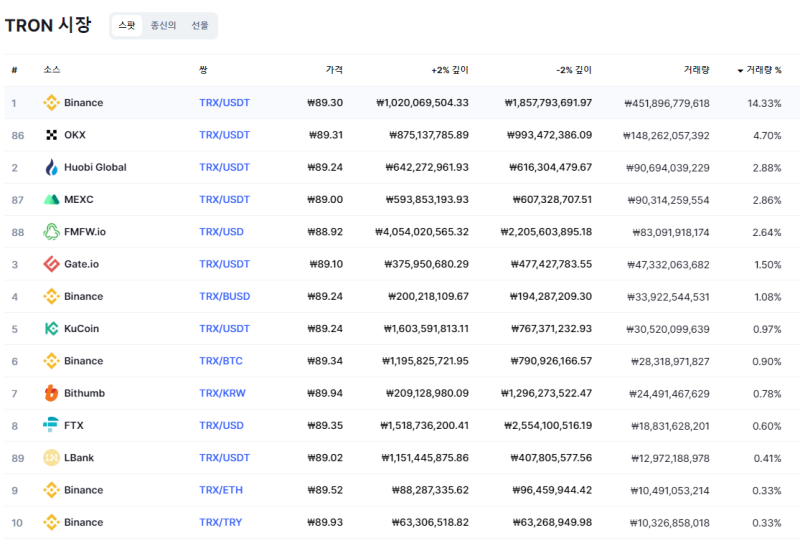Open the TRX/ETH pair link

click(221, 490)
